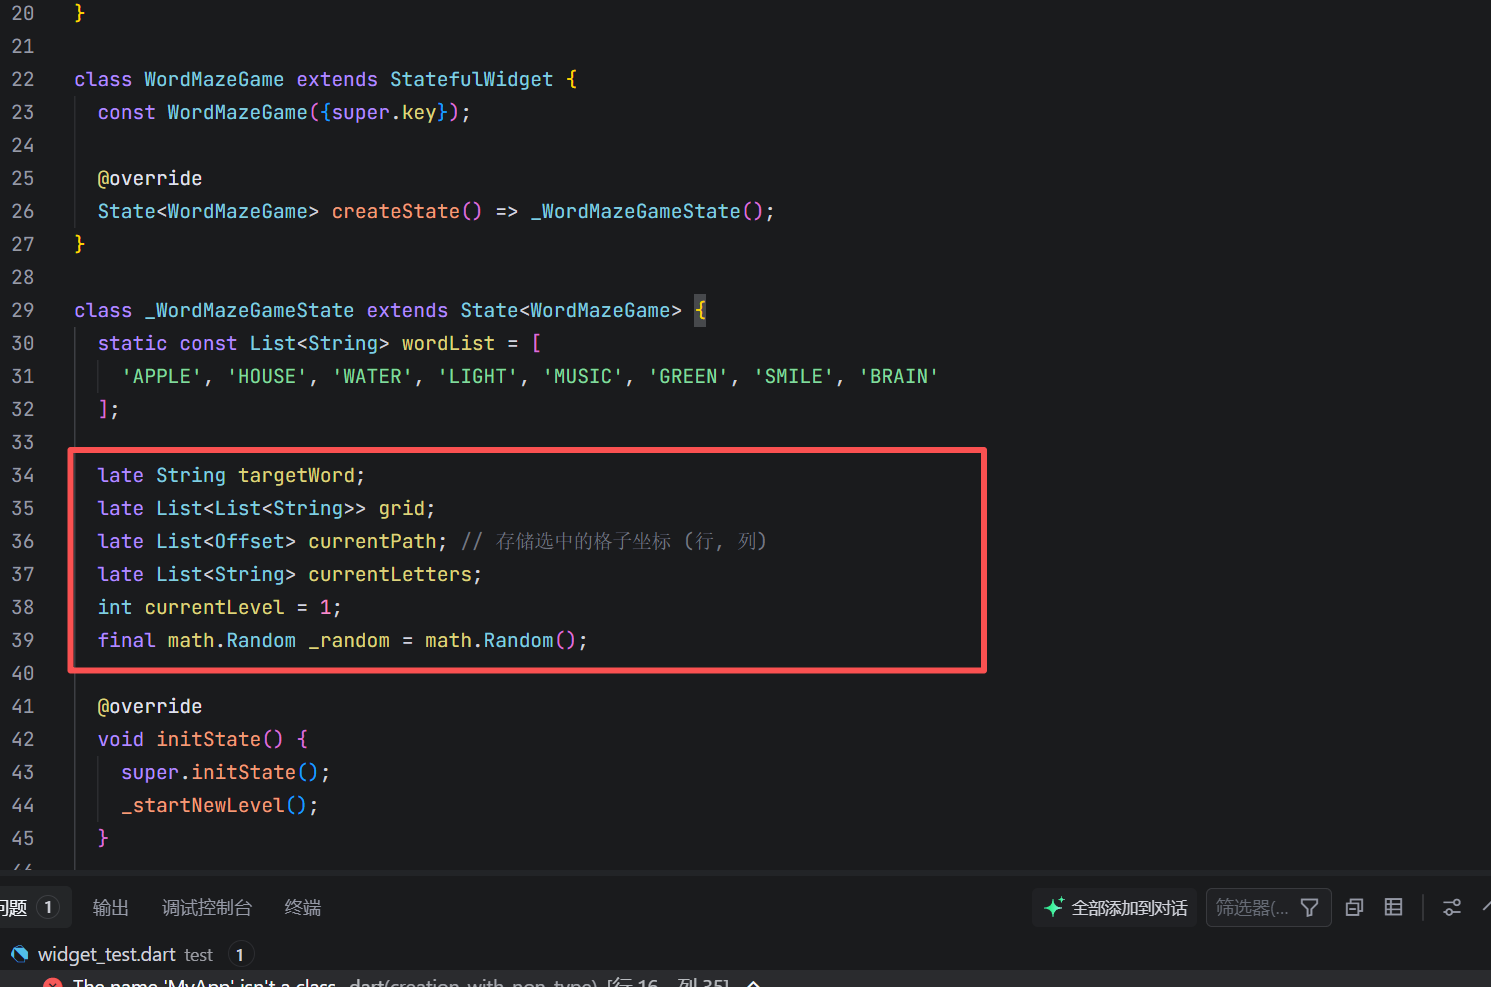Click the 'APPLE' string in wordList
Viewport: 1491px width, 987px height.
pyautogui.click(x=161, y=376)
